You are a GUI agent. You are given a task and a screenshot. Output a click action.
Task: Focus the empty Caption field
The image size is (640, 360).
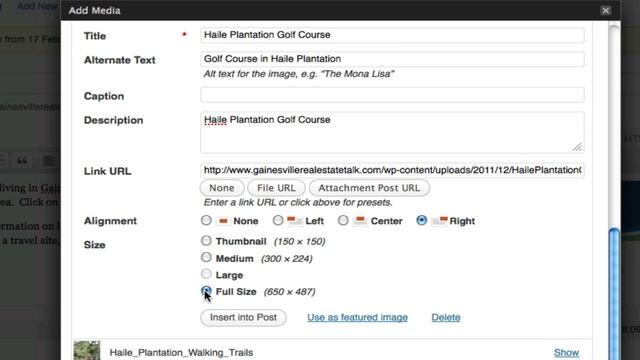tap(392, 95)
